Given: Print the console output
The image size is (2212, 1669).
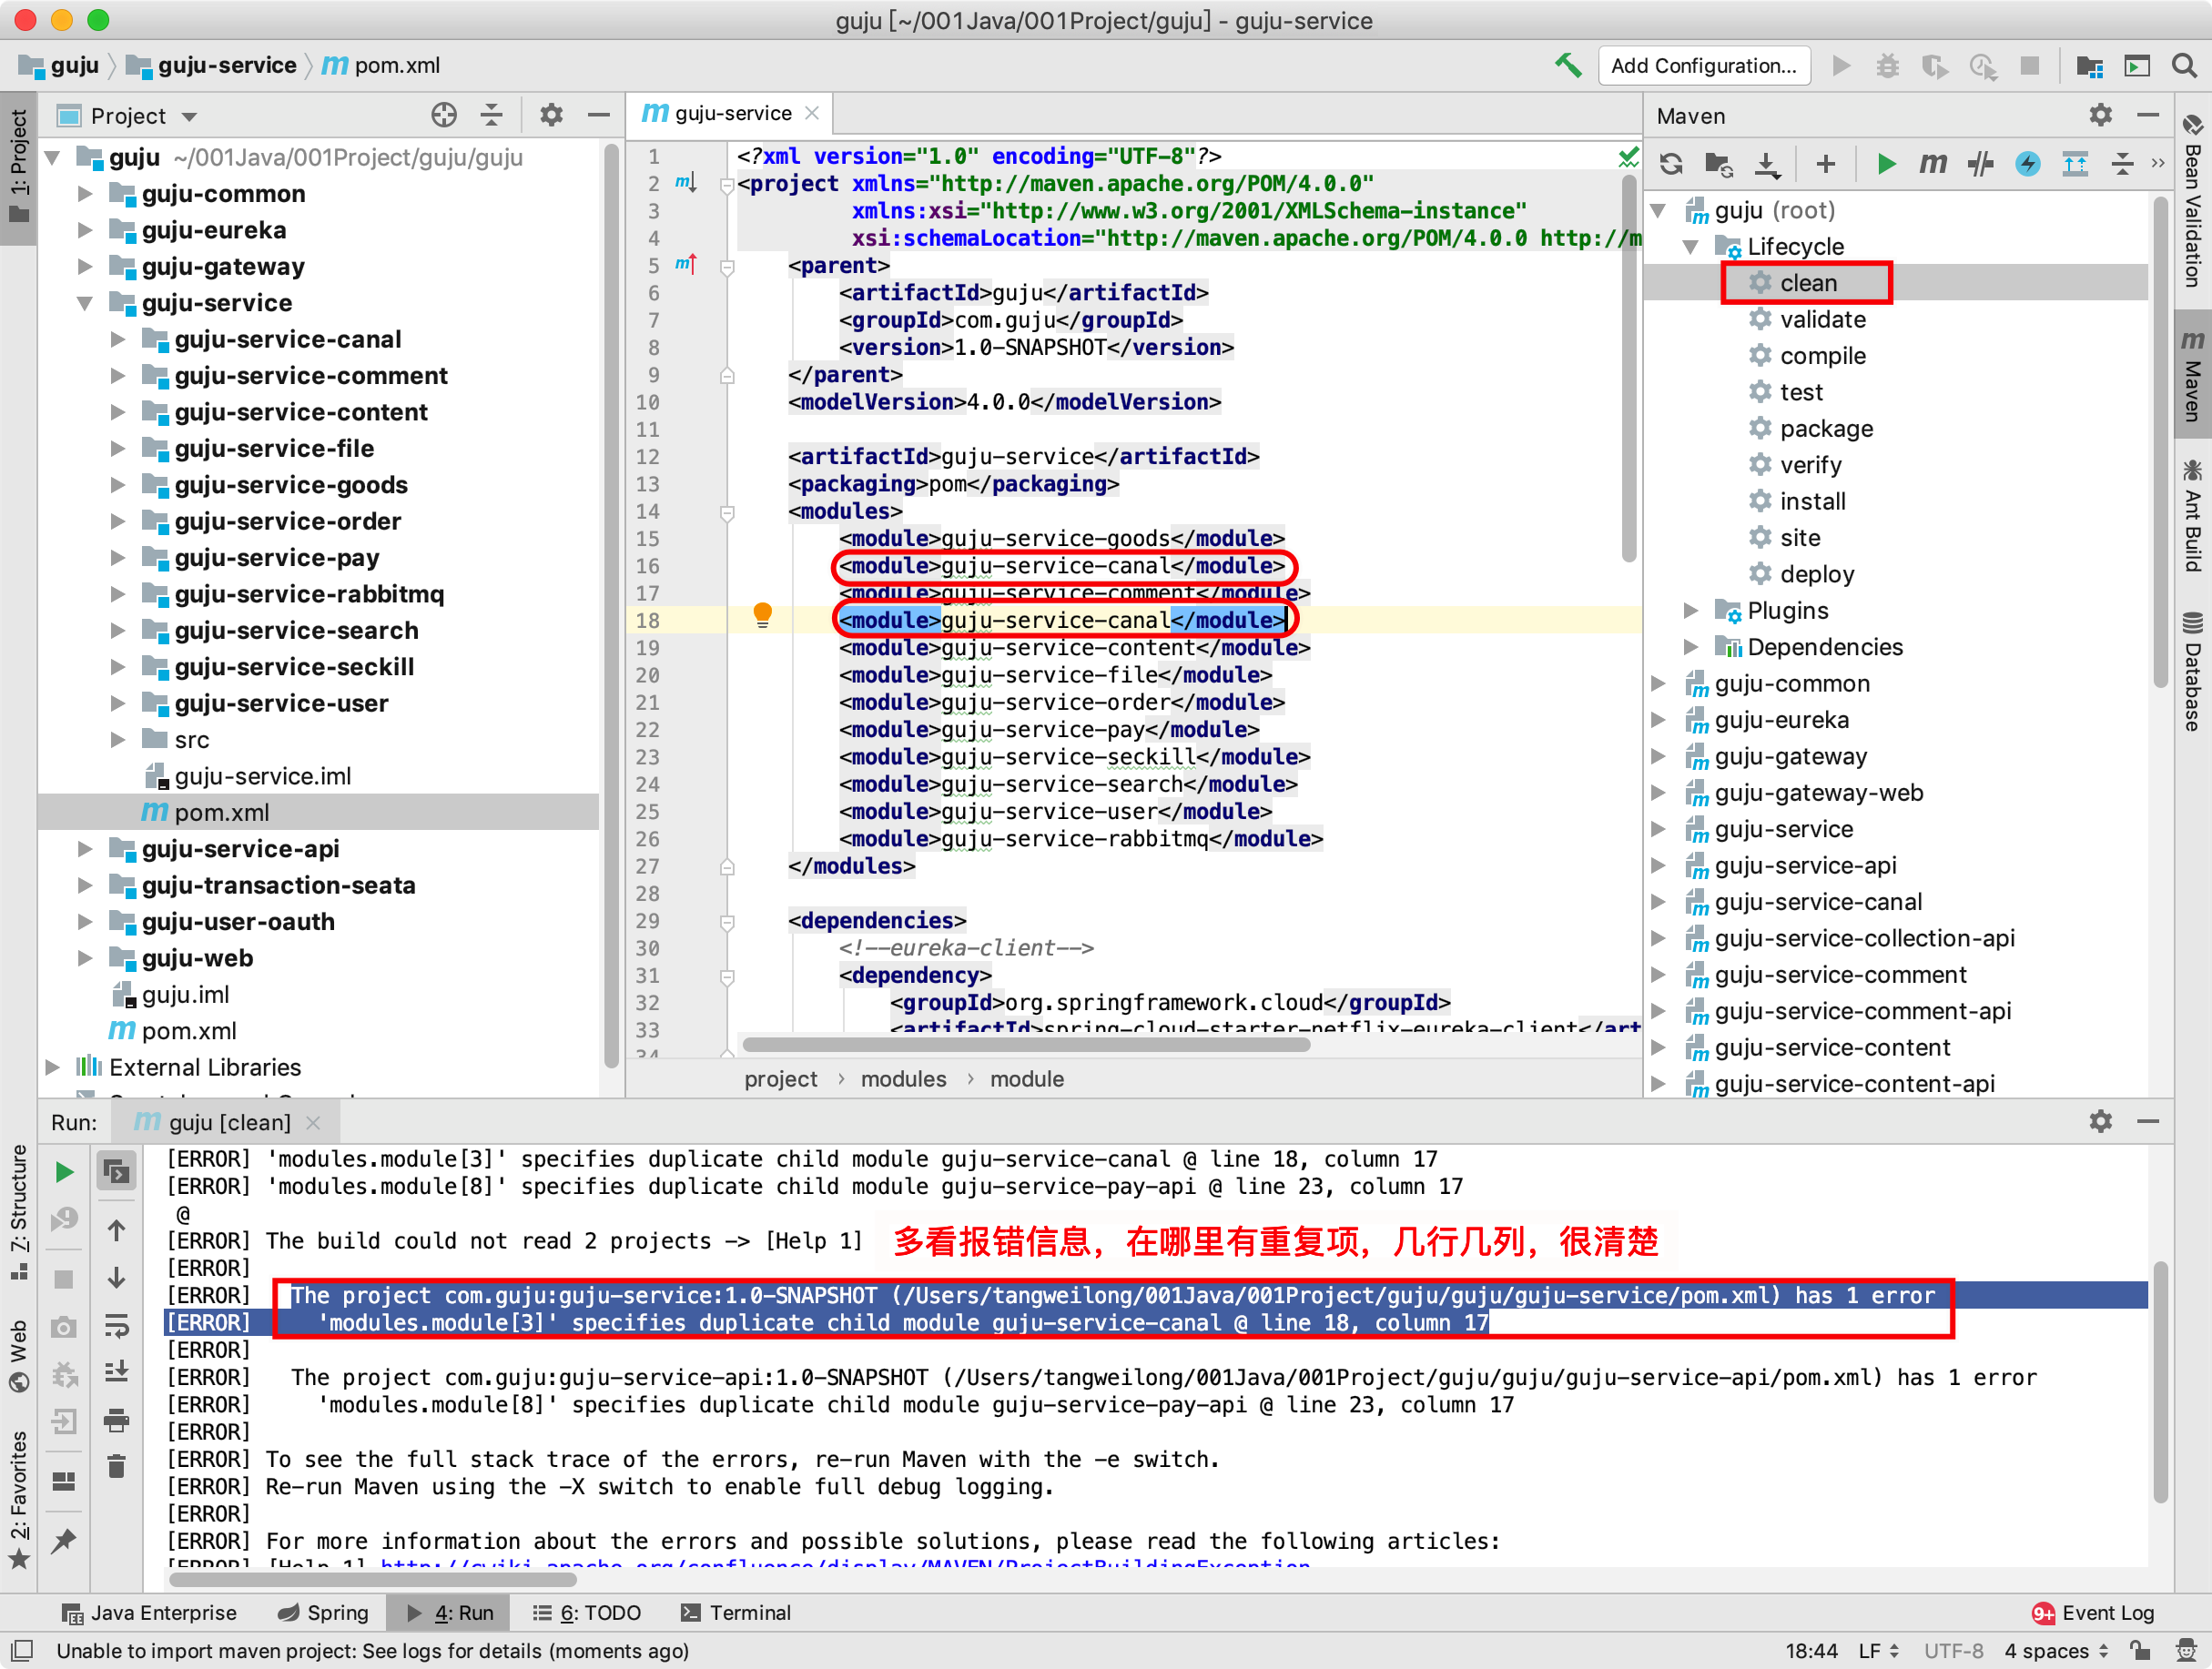Looking at the screenshot, I should (x=117, y=1421).
